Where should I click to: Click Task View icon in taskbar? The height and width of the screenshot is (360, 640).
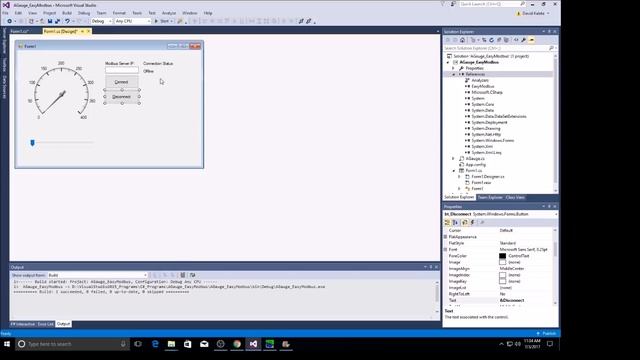[138, 344]
